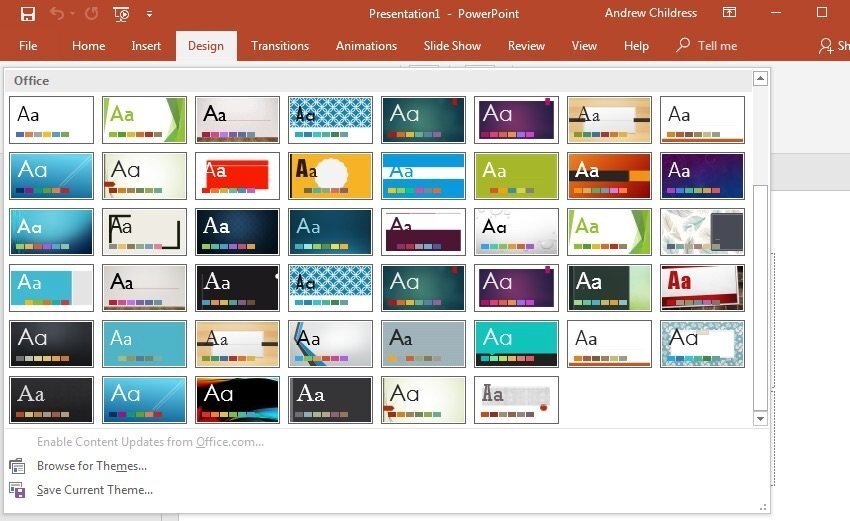Click the Tell me lightbulb search box
Image resolution: width=850 pixels, height=521 pixels.
[706, 46]
